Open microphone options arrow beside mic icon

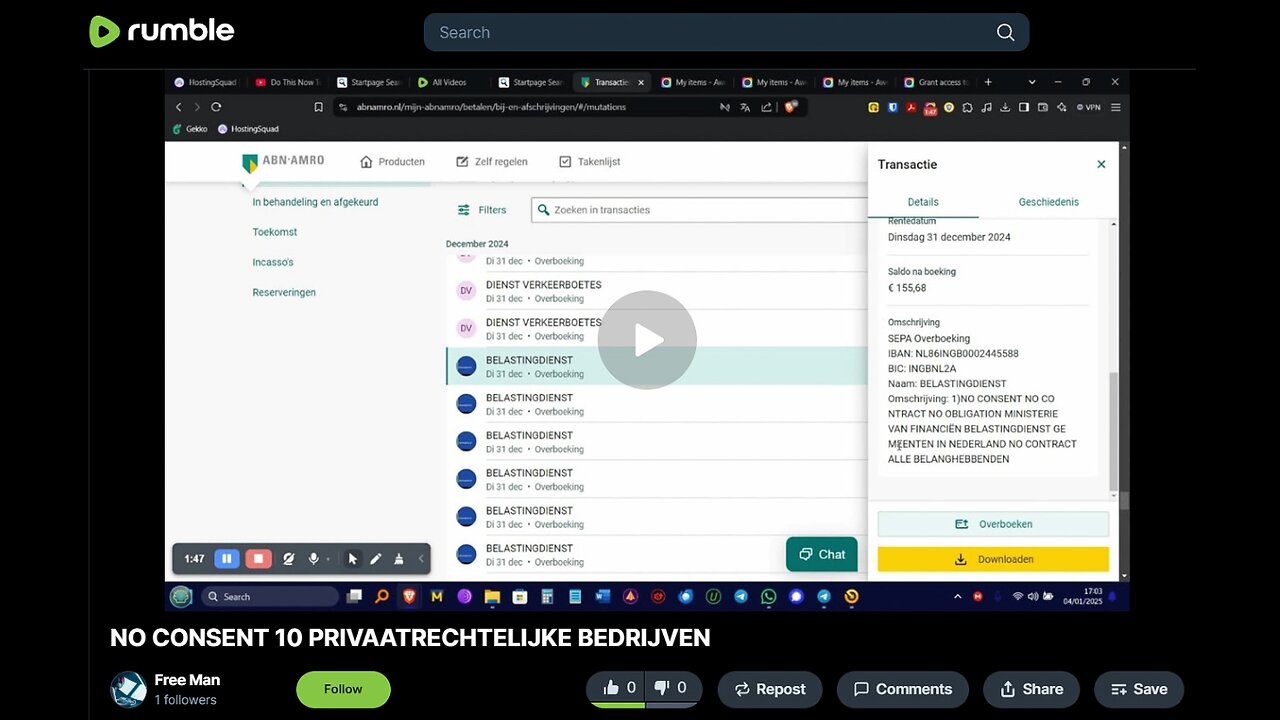point(328,560)
